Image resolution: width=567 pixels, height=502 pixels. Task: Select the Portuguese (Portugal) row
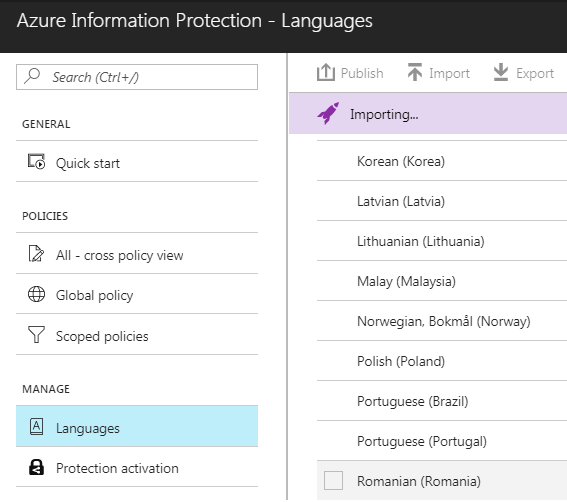[442, 441]
